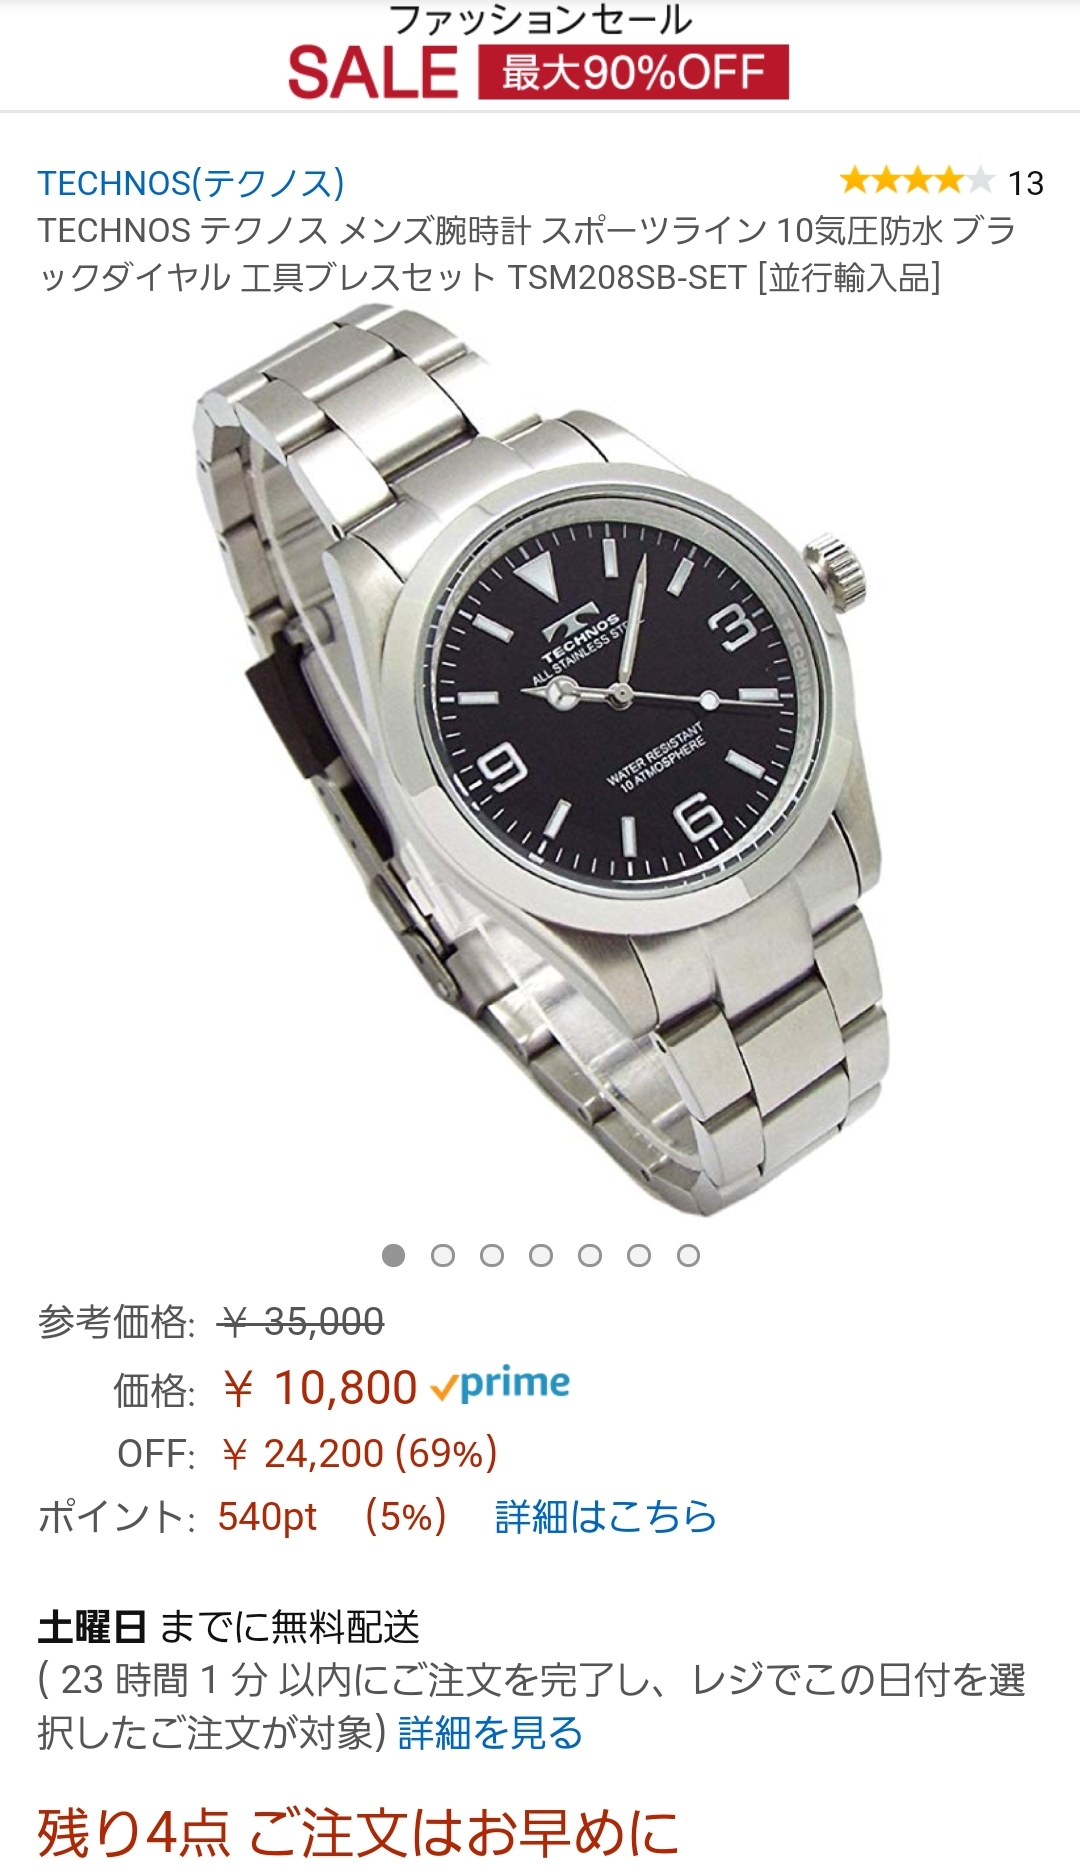Open the delivery 詳細を見る link
This screenshot has width=1080, height=1872.
tap(490, 1732)
